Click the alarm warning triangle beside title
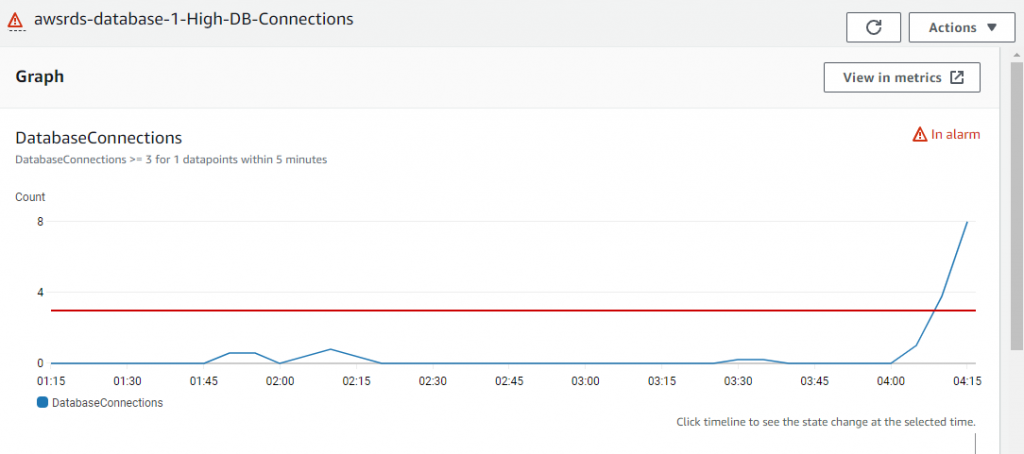The image size is (1024, 454). click(15, 21)
